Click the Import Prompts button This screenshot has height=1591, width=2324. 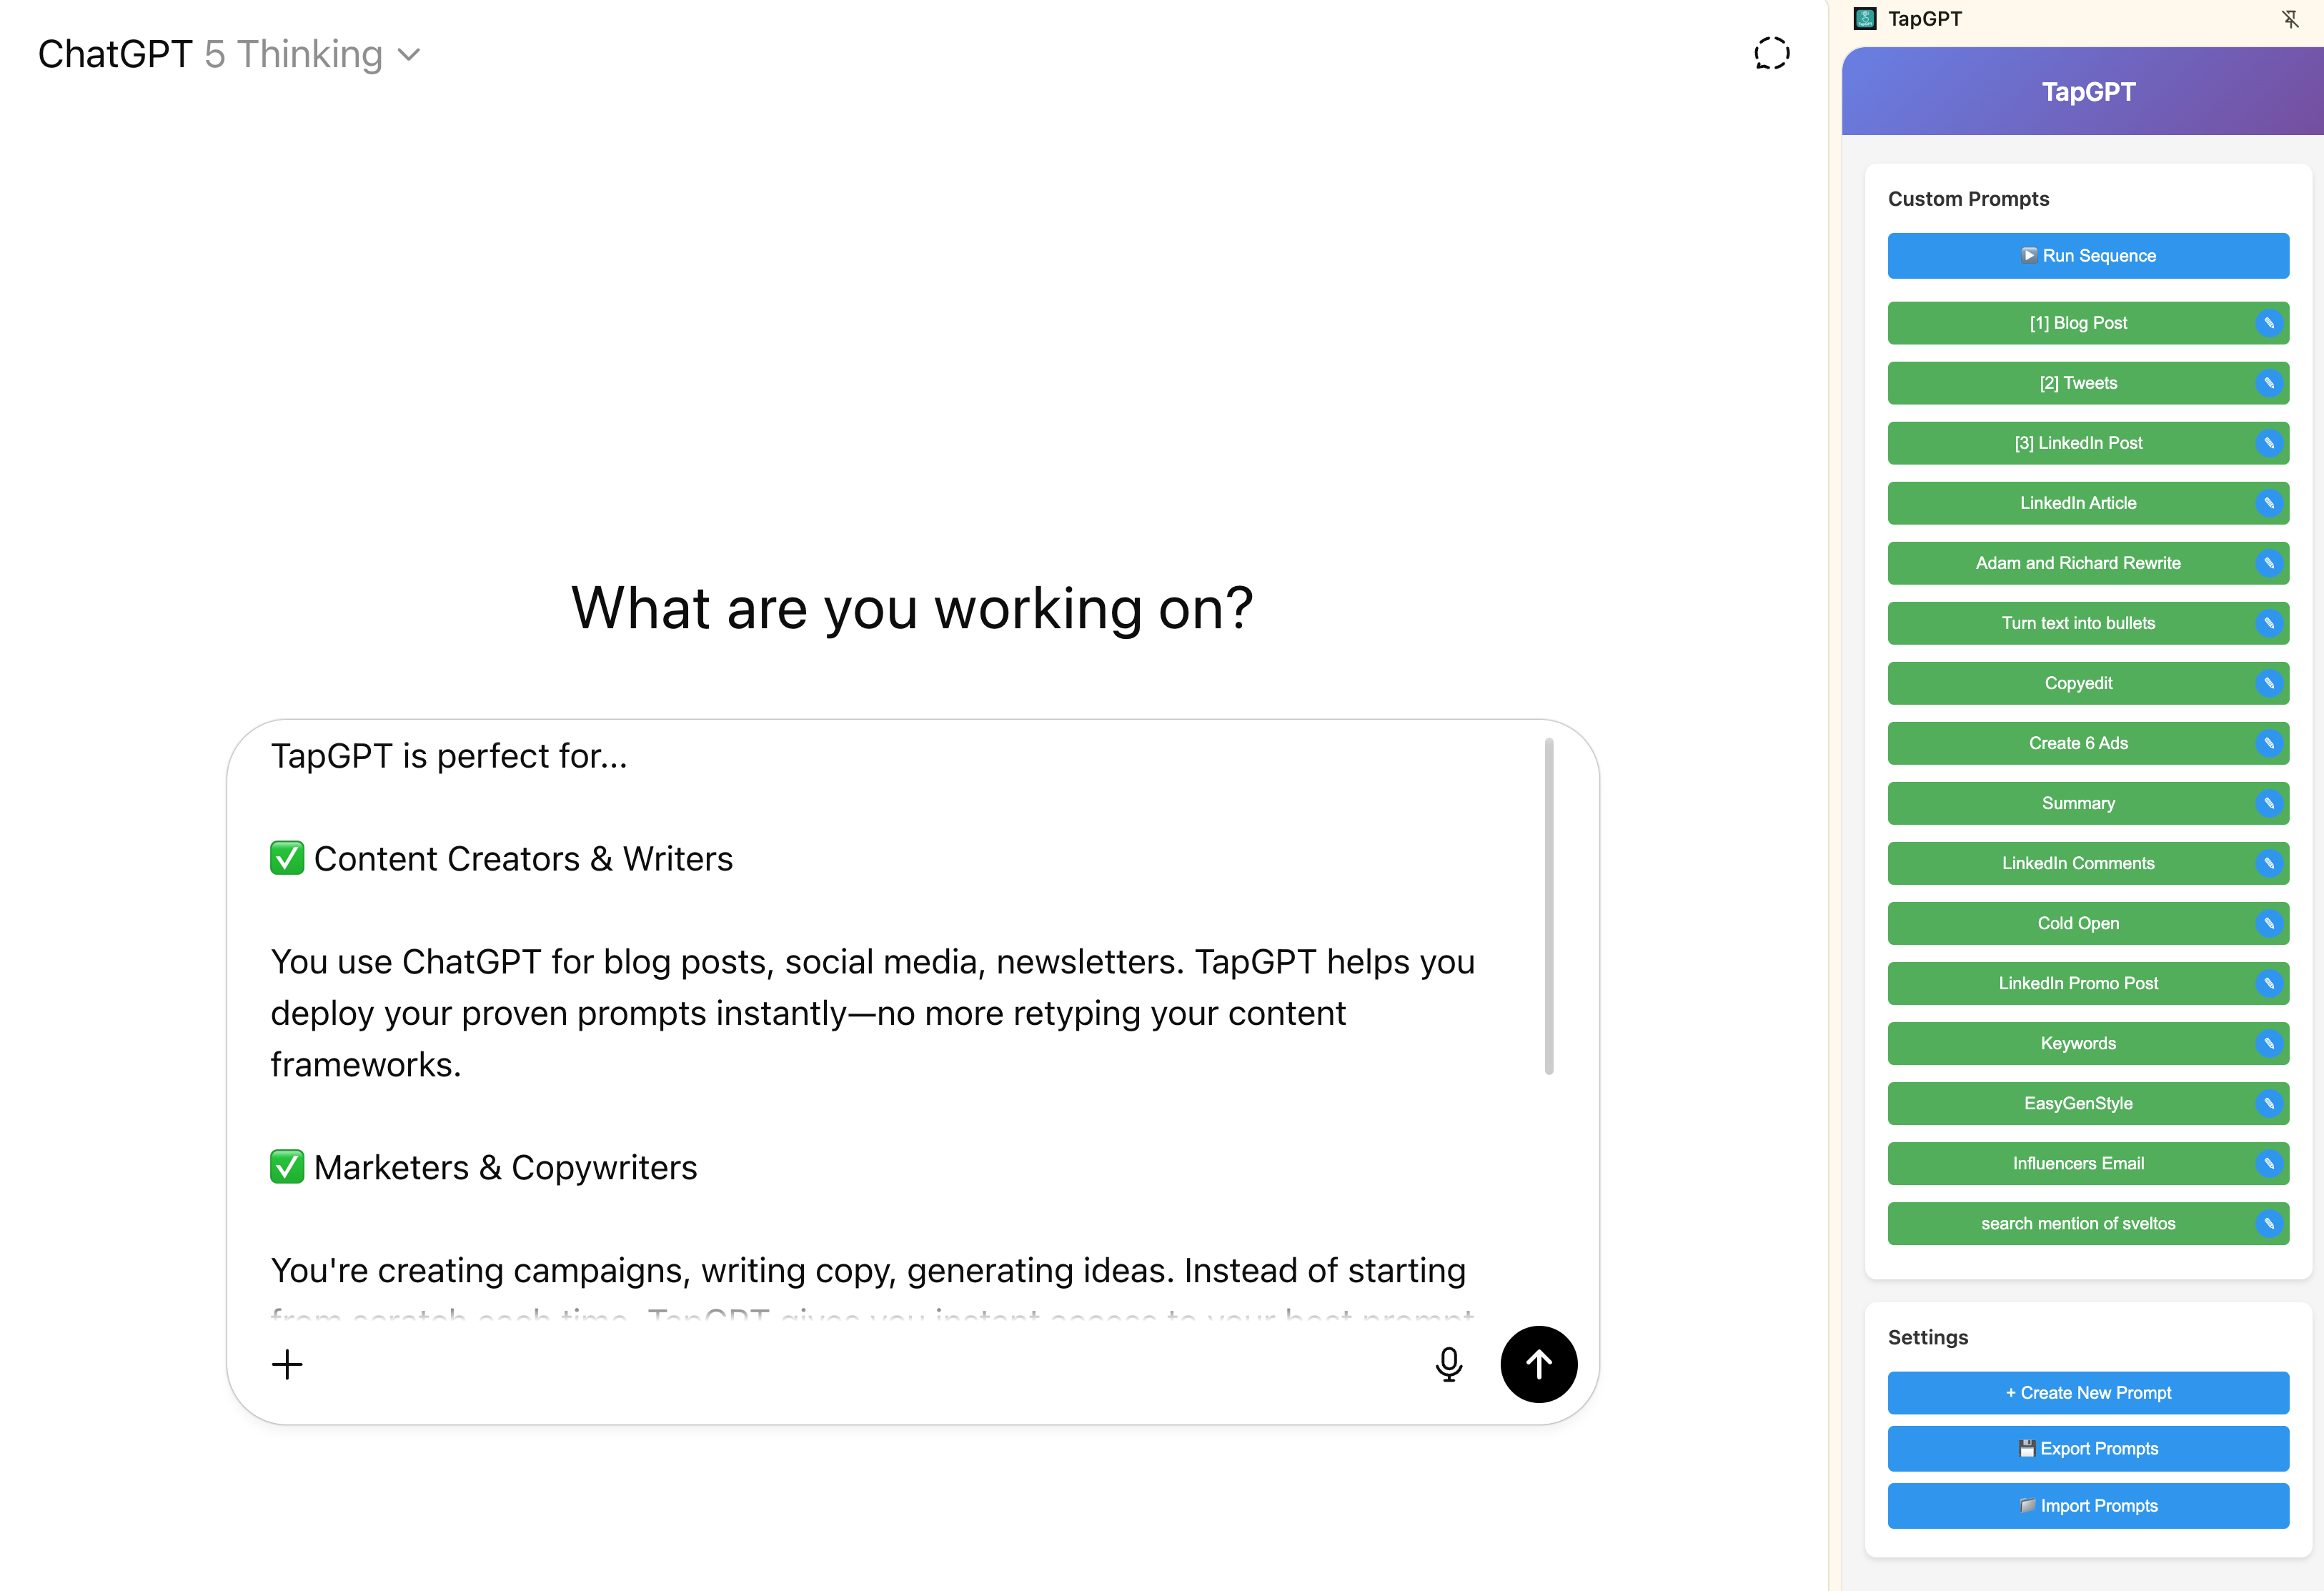[2088, 1506]
